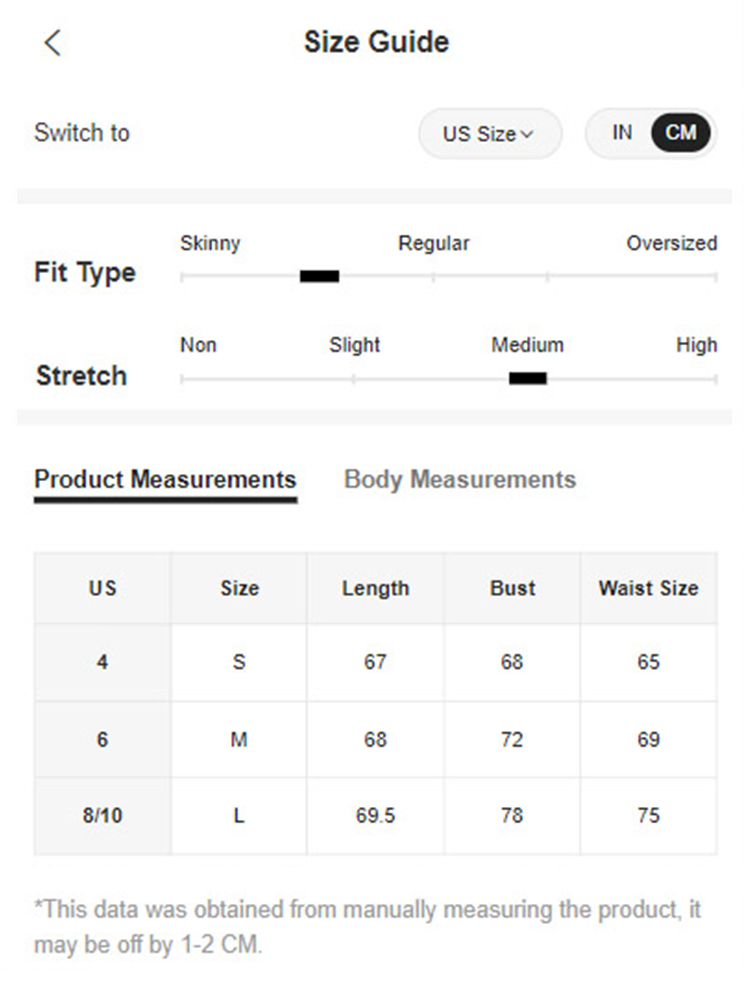This screenshot has width=750, height=1000.
Task: Switch units to IN
Action: [x=621, y=131]
